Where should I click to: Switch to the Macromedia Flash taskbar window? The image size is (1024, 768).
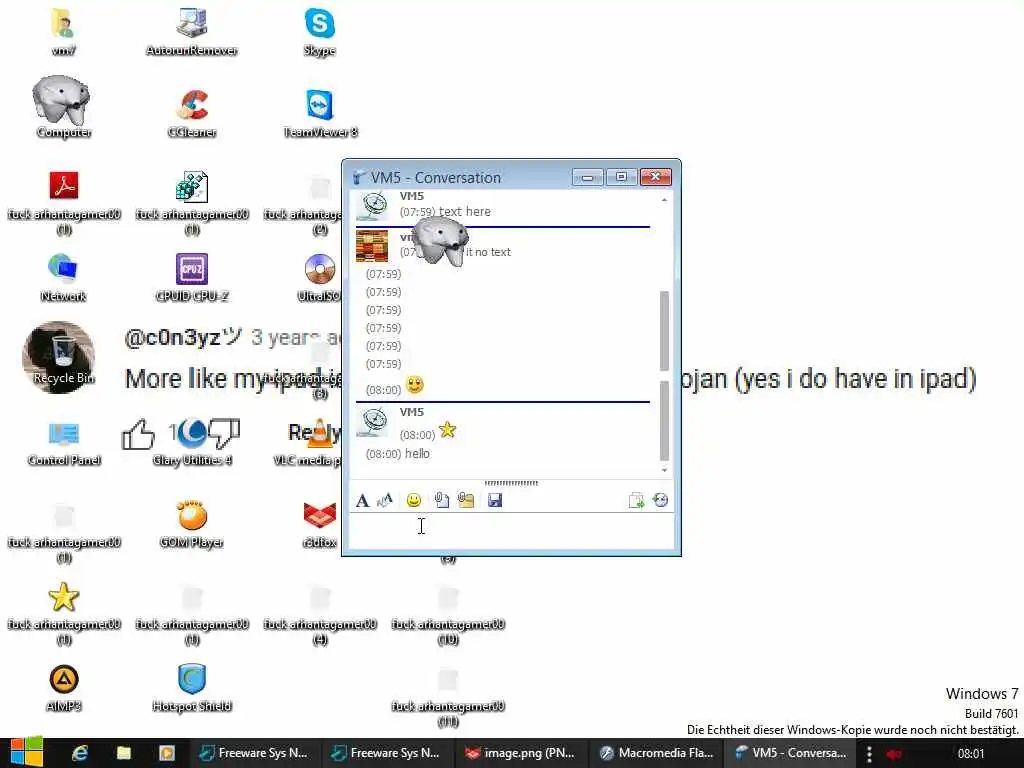(x=656, y=753)
